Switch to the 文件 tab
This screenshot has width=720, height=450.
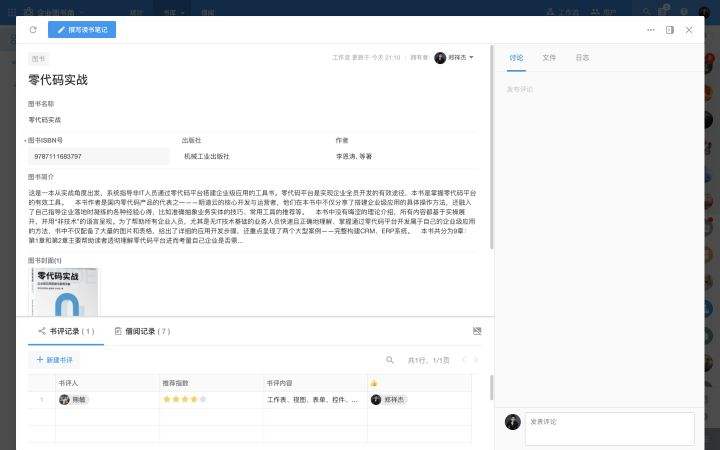pyautogui.click(x=549, y=58)
